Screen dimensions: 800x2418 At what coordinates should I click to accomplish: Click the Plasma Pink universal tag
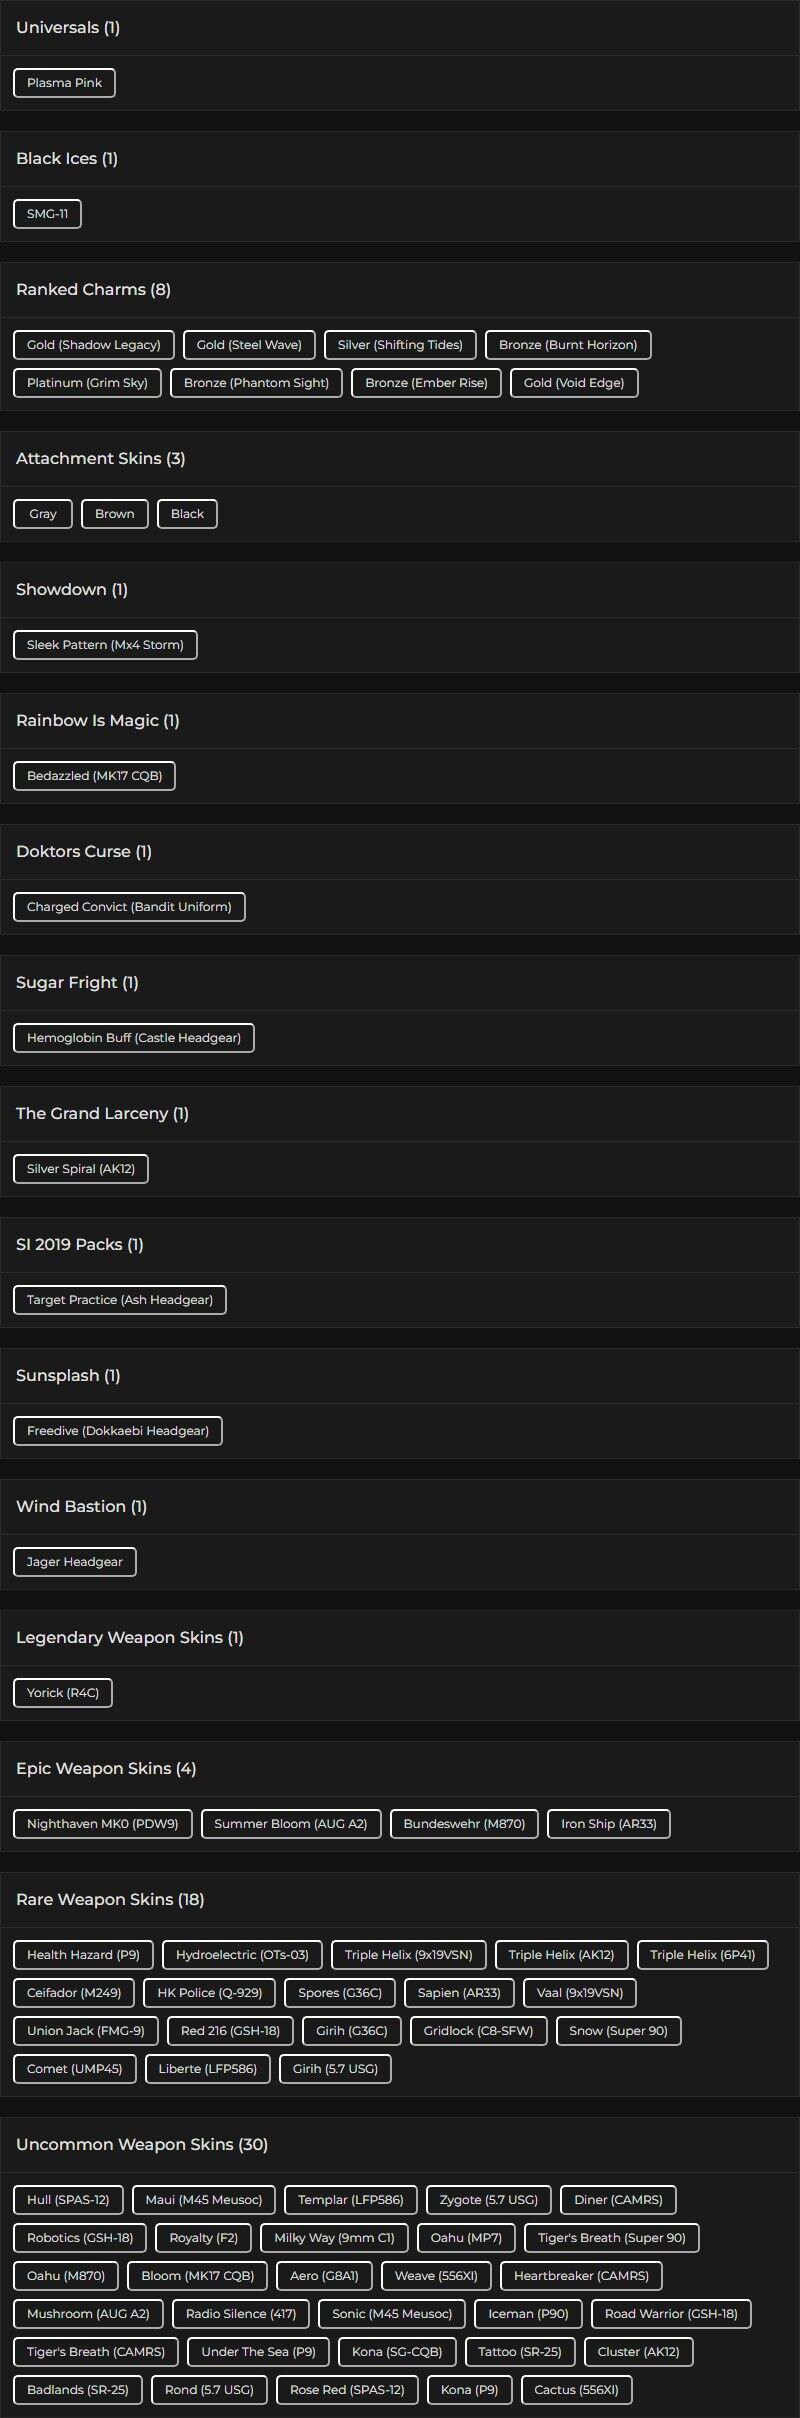[64, 83]
